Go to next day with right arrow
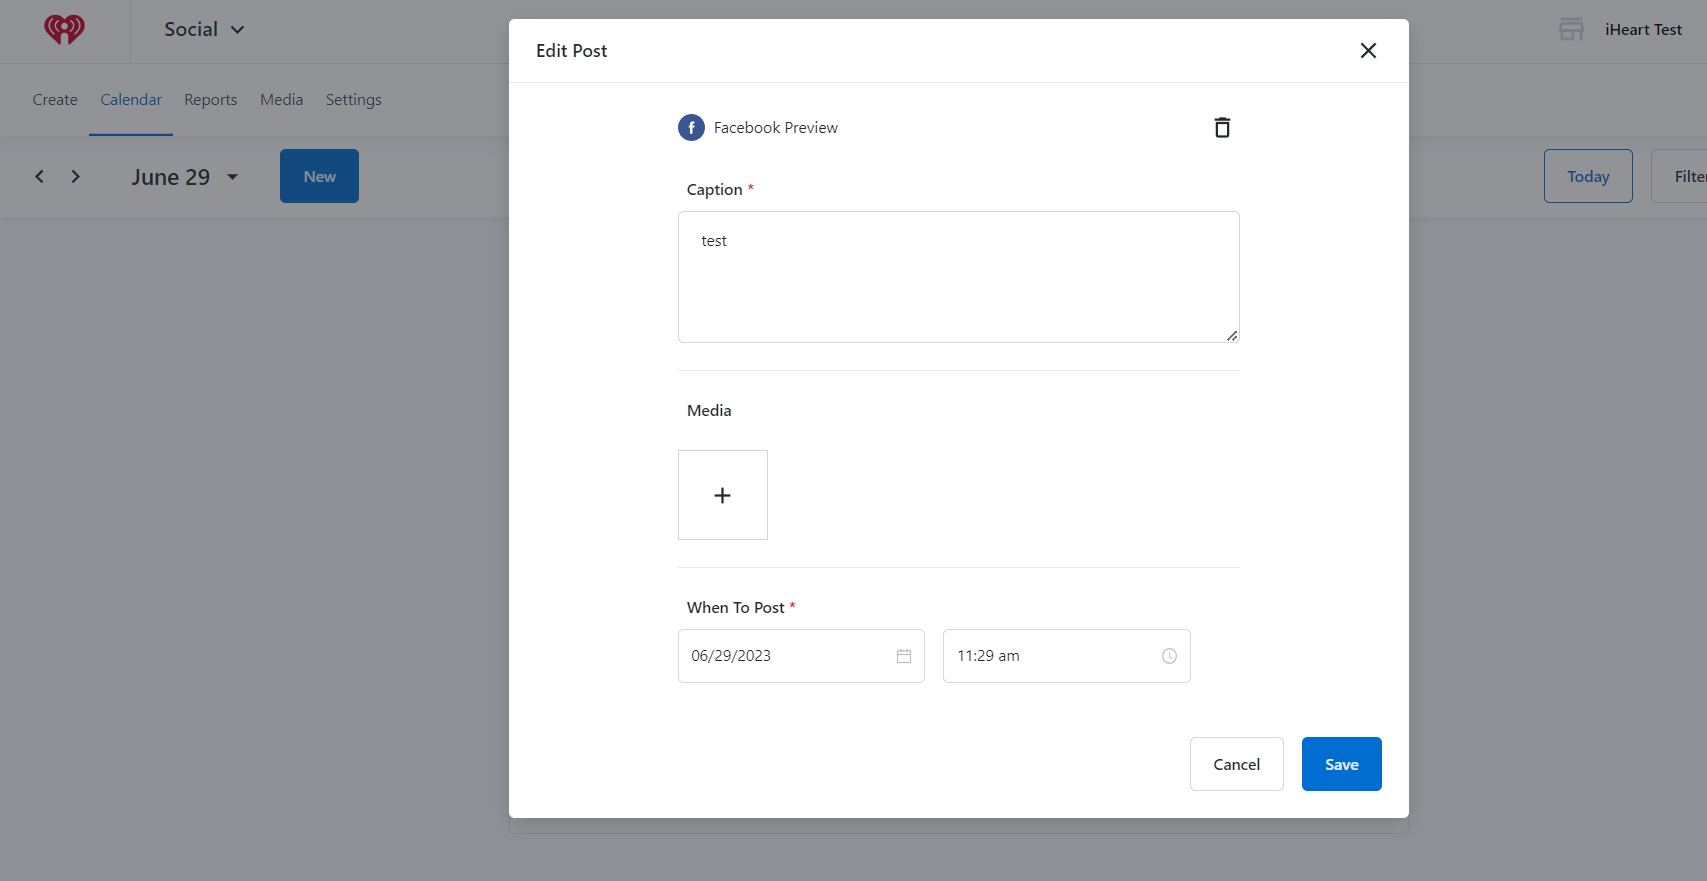1707x881 pixels. point(75,177)
